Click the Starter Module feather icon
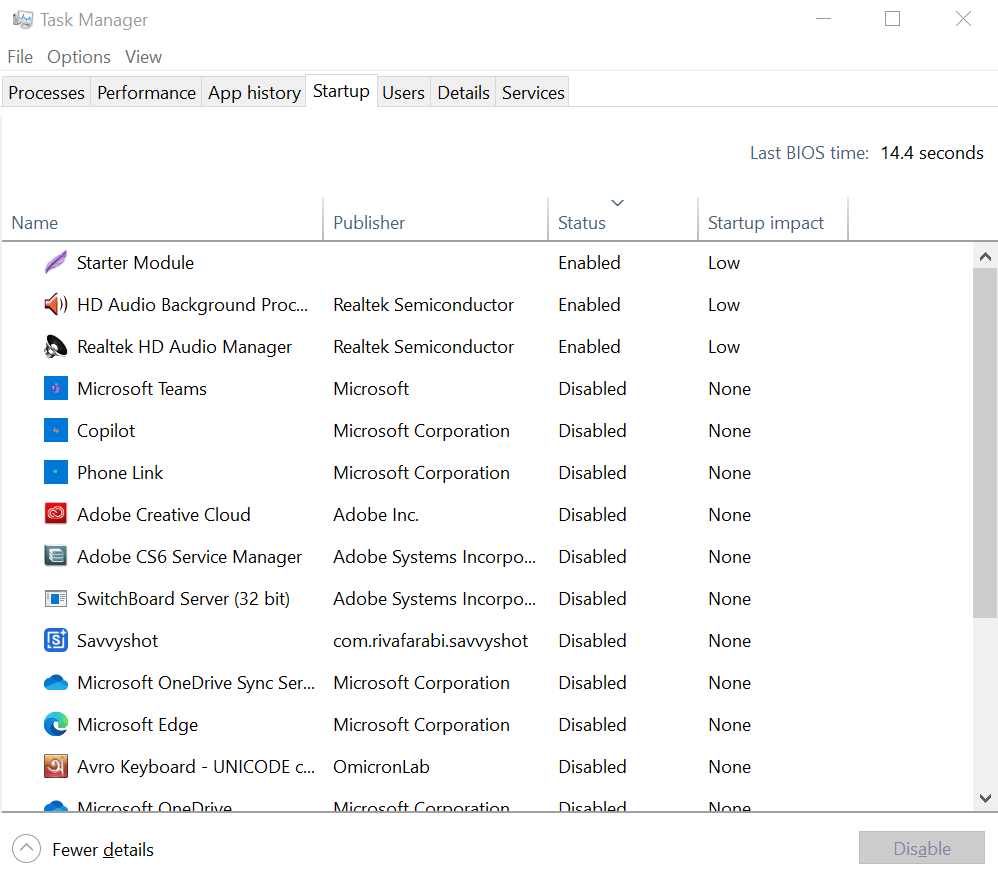Viewport: 998px width, 882px height. click(56, 263)
